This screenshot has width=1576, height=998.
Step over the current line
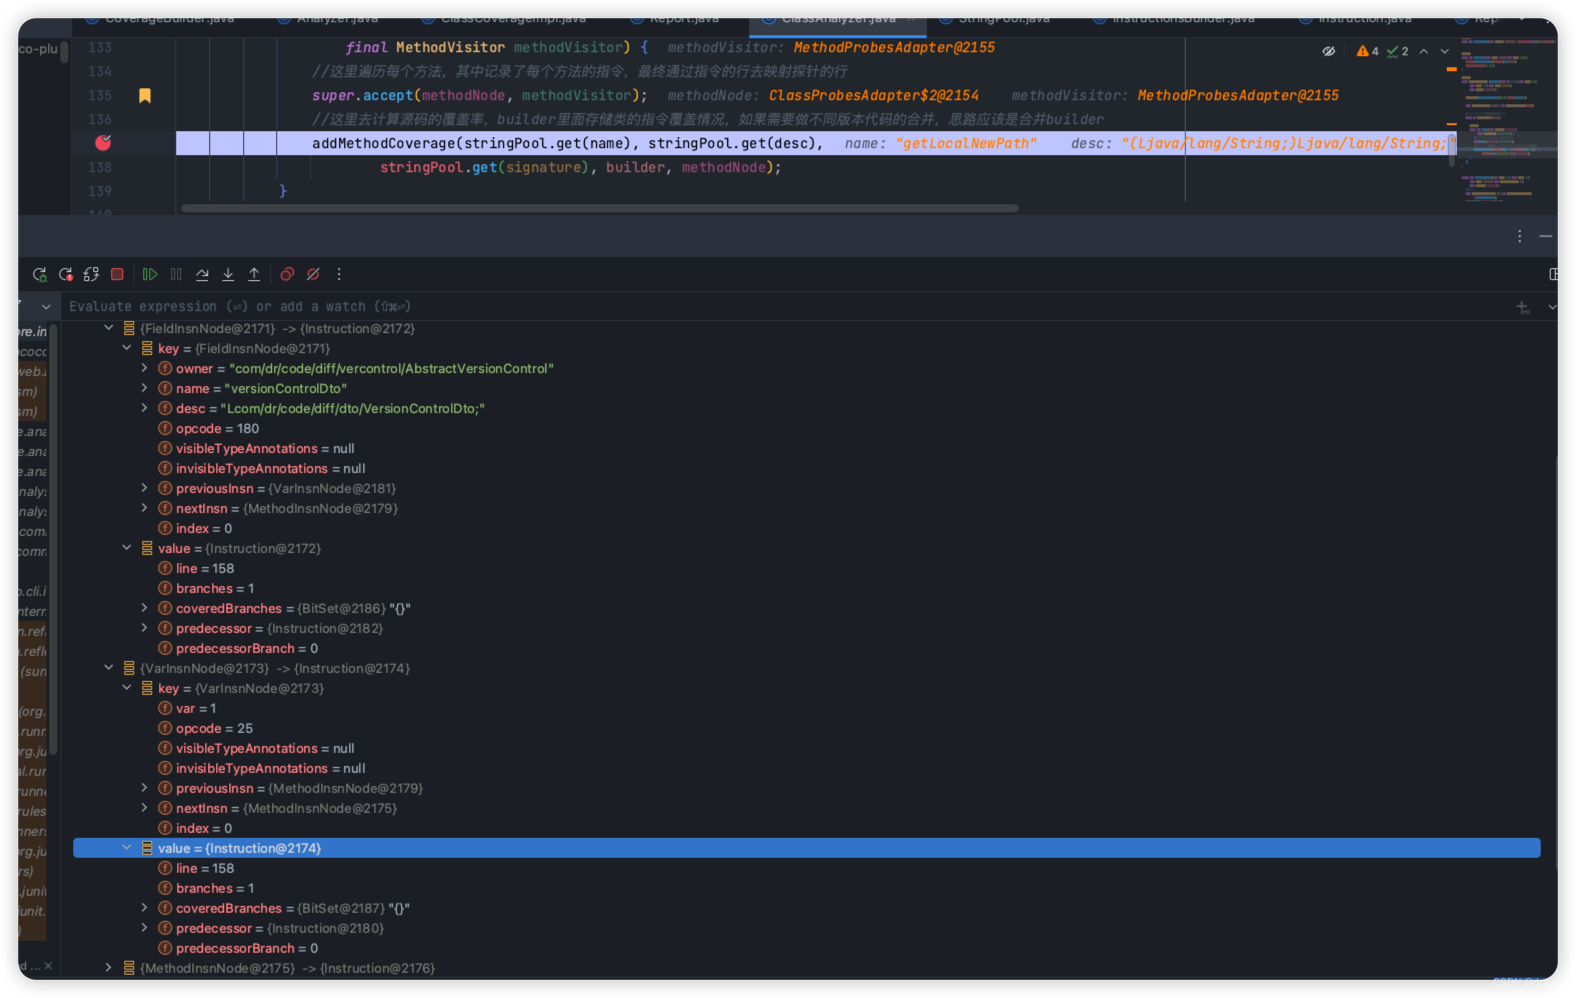[202, 274]
